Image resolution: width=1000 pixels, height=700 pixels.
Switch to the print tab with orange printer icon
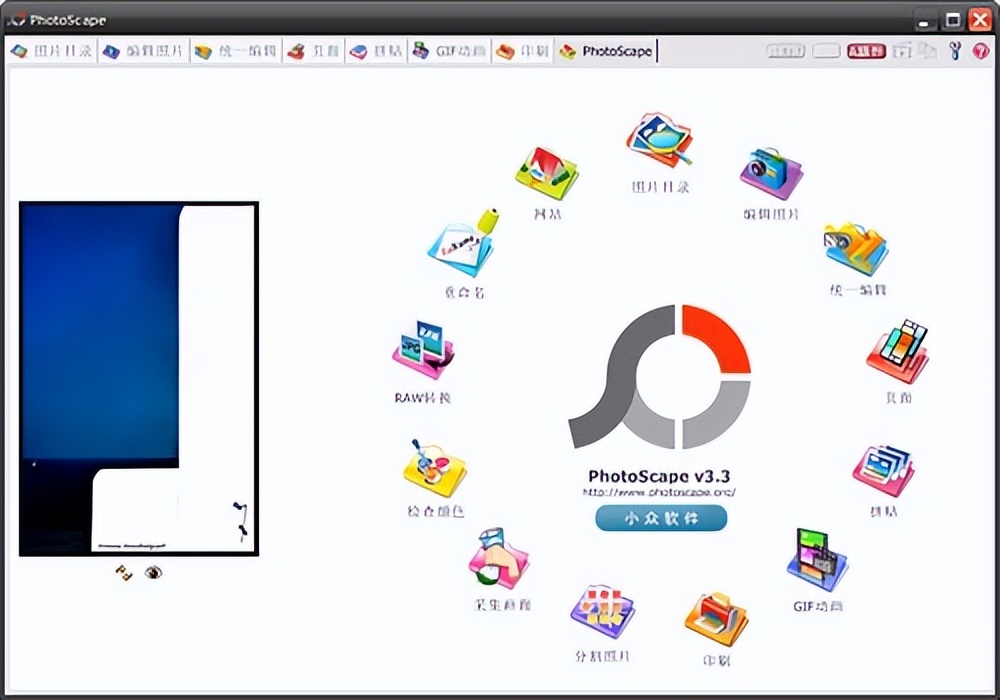click(522, 51)
